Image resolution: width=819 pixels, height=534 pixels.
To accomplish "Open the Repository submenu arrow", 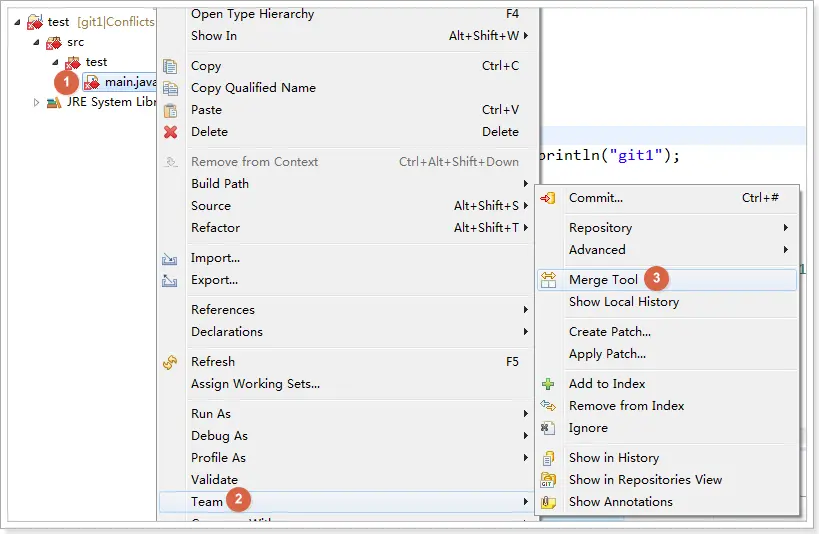I will point(786,228).
